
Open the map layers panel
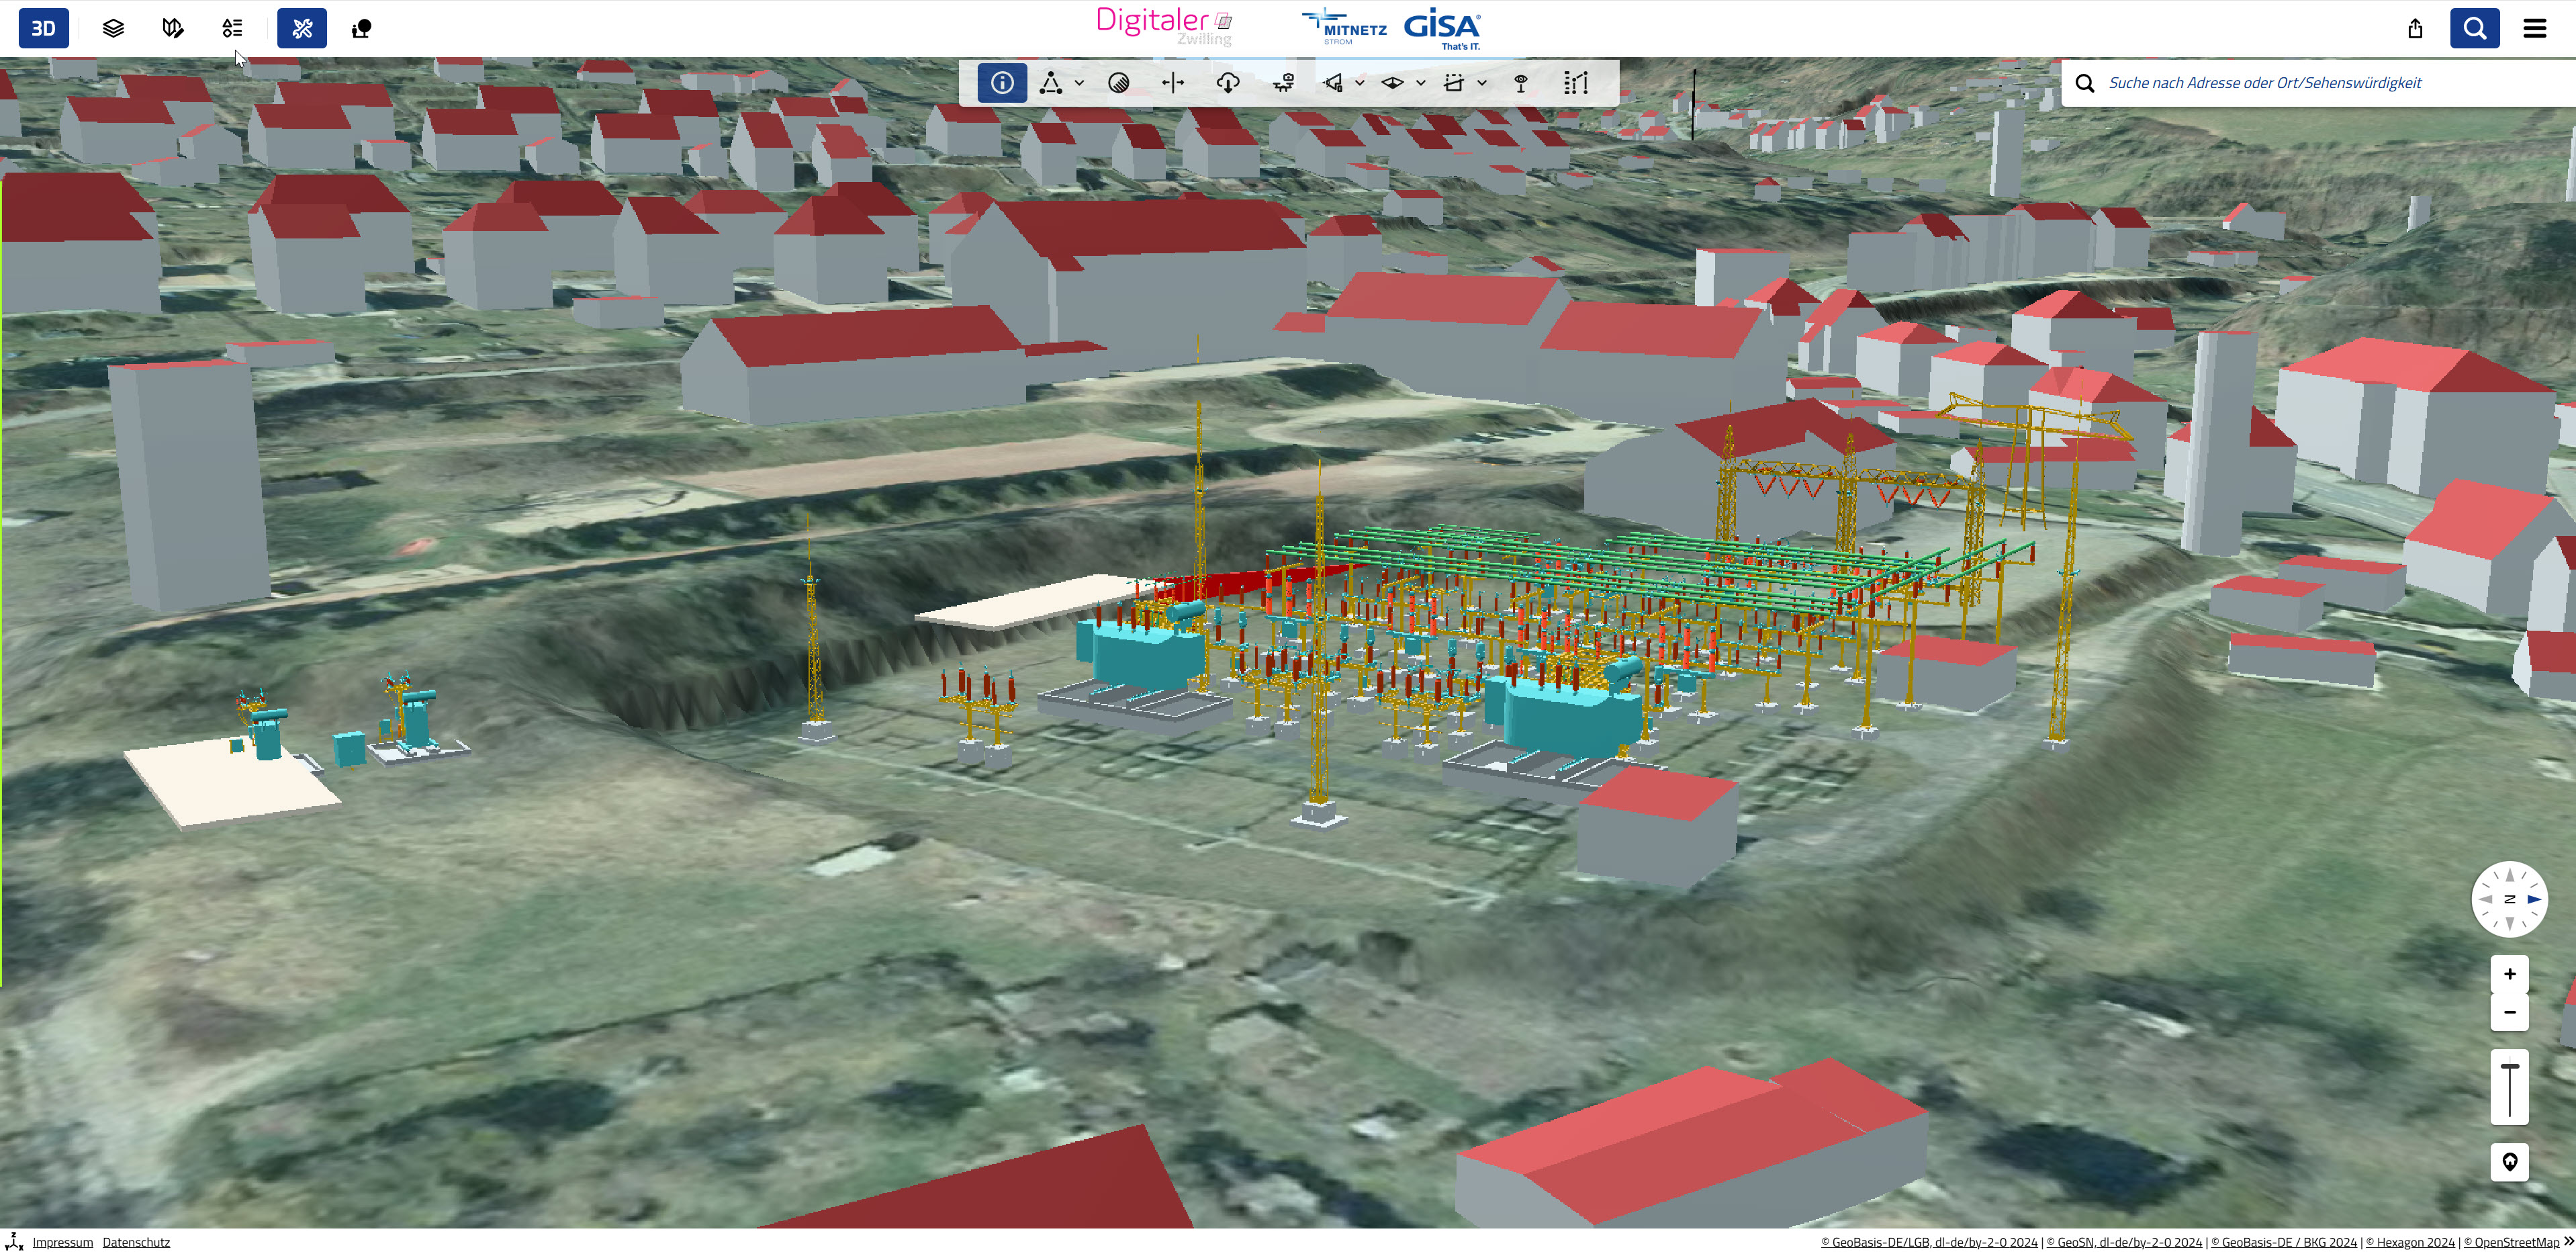pos(113,28)
